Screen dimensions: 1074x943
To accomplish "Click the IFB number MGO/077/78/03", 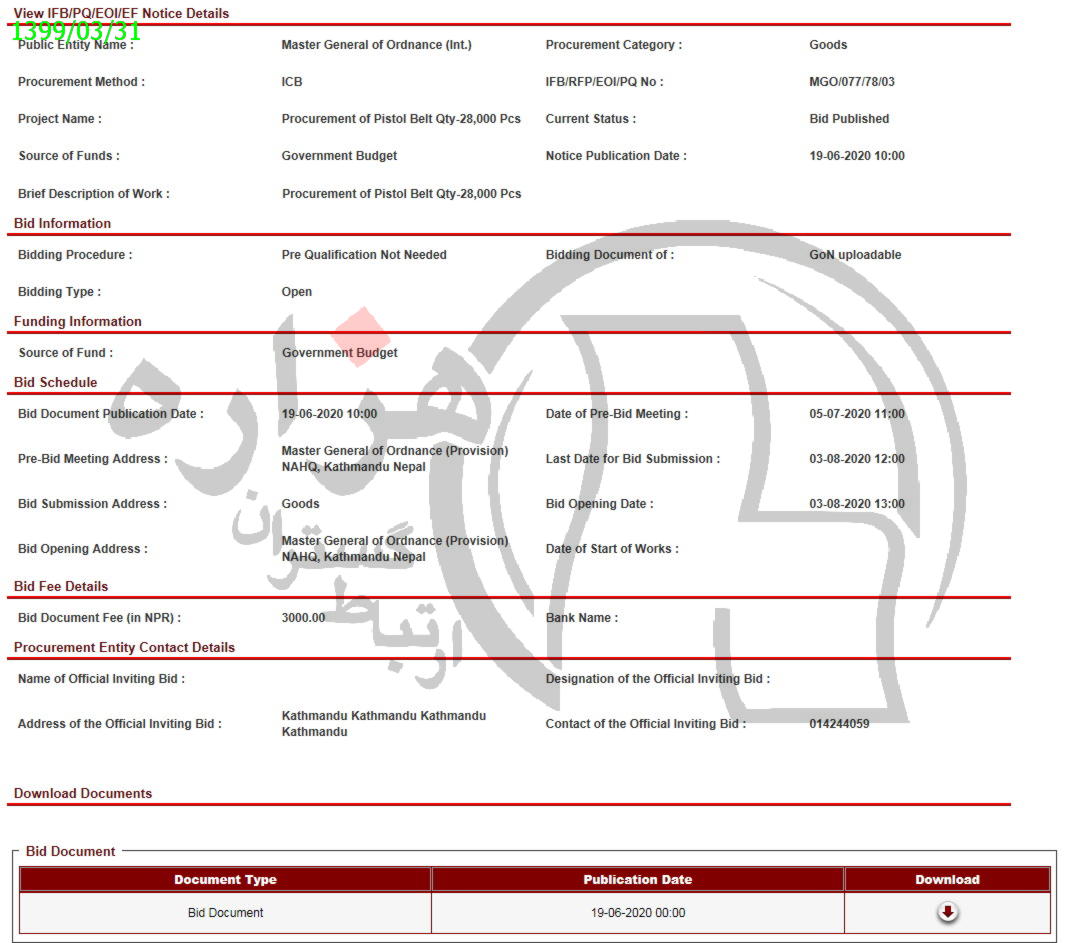I will point(851,82).
